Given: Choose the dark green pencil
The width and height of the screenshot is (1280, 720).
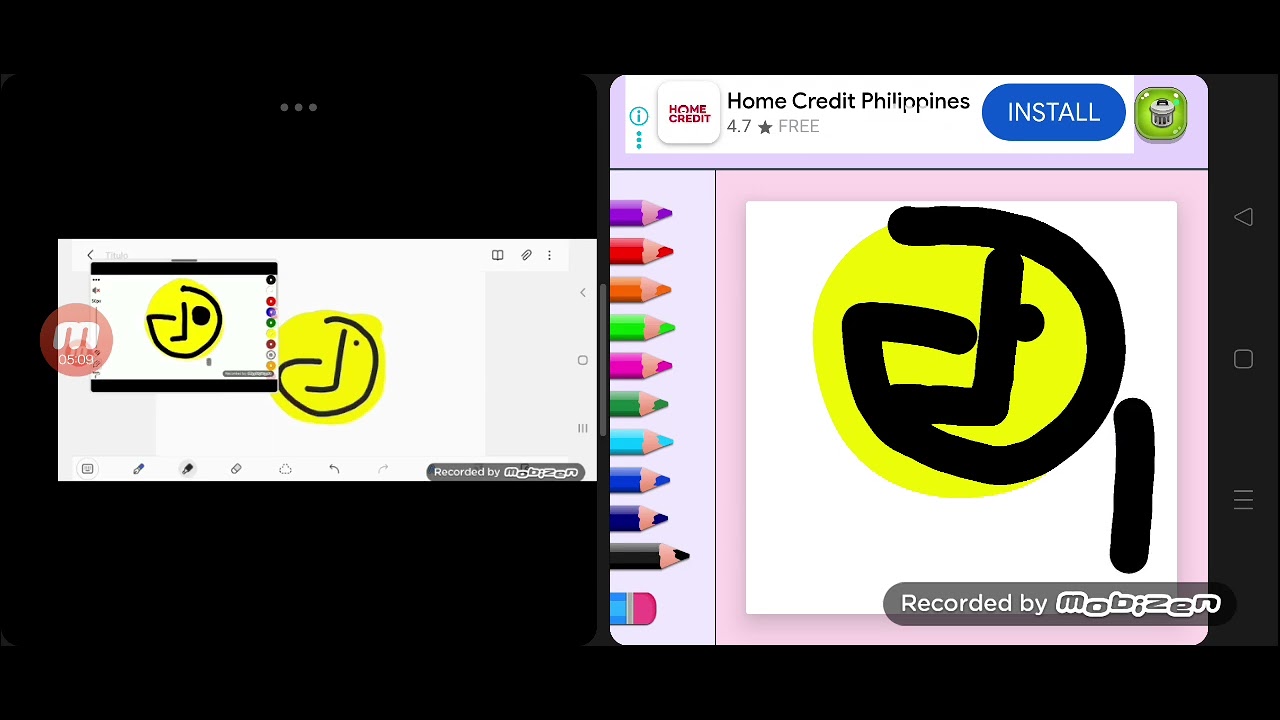Looking at the screenshot, I should point(639,404).
